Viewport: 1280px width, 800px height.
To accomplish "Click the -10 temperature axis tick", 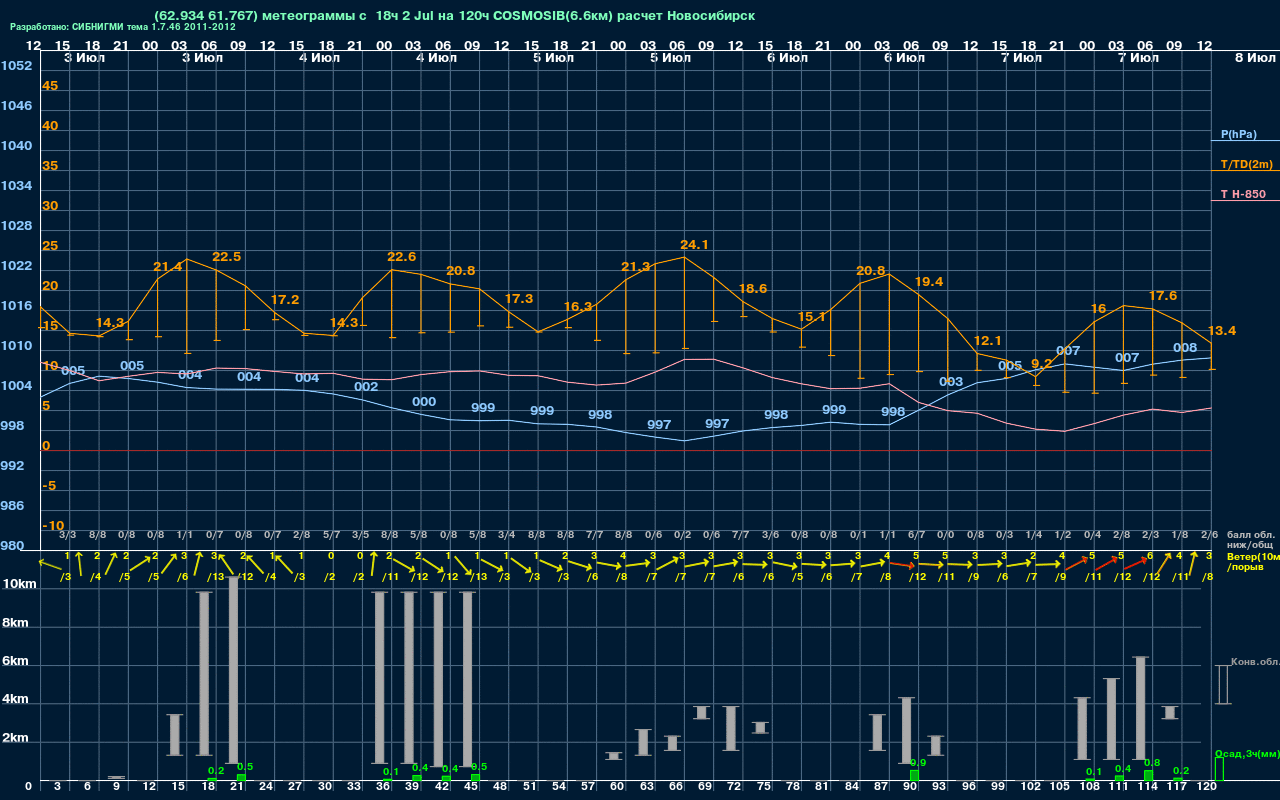I will [x=53, y=526].
